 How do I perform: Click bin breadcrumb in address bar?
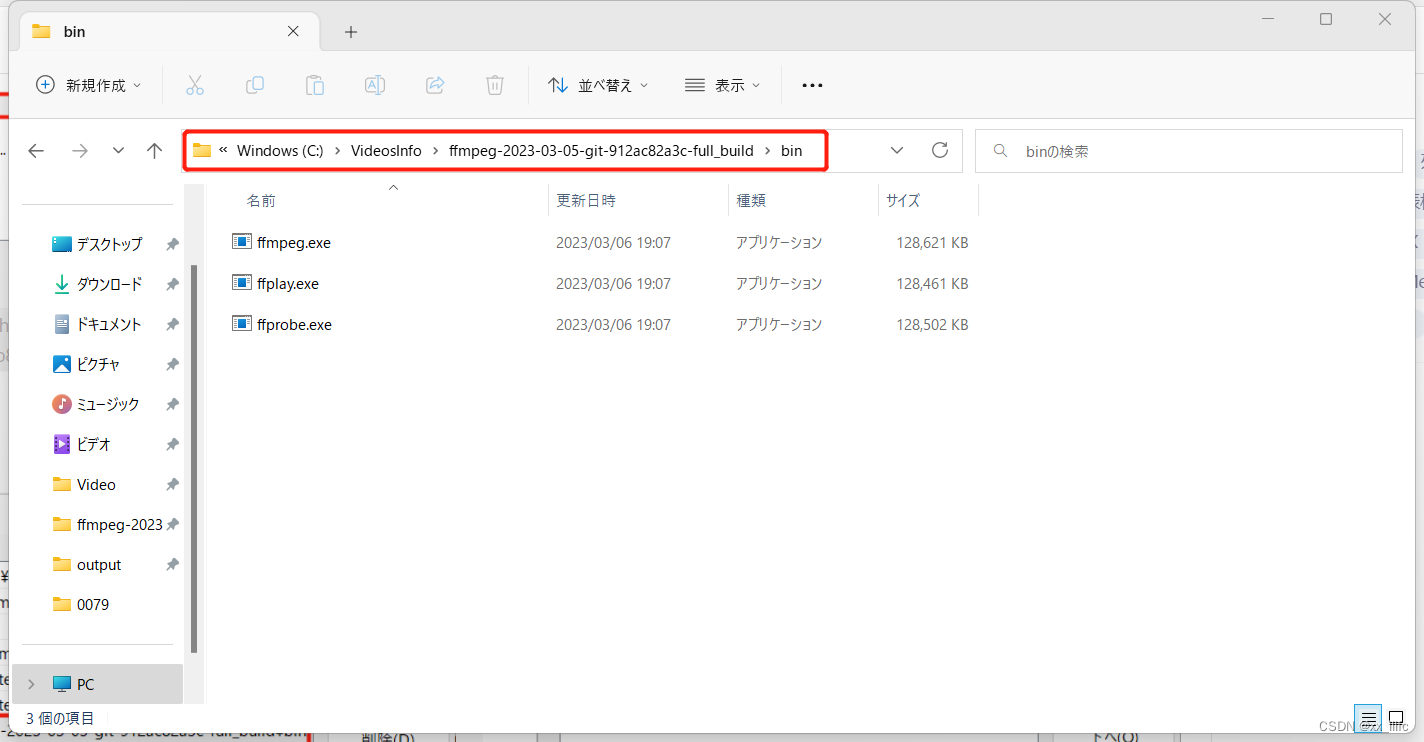pos(791,151)
